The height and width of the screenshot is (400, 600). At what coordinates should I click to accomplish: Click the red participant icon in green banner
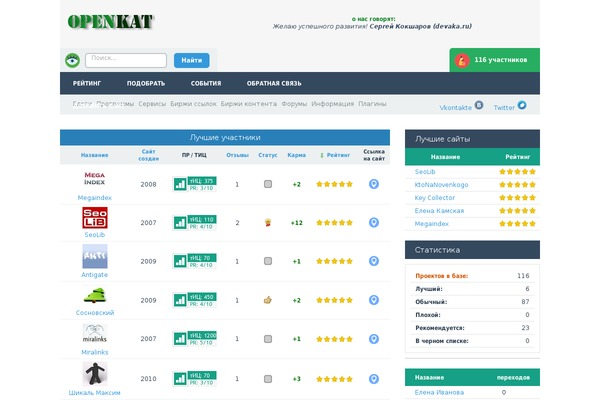462,60
